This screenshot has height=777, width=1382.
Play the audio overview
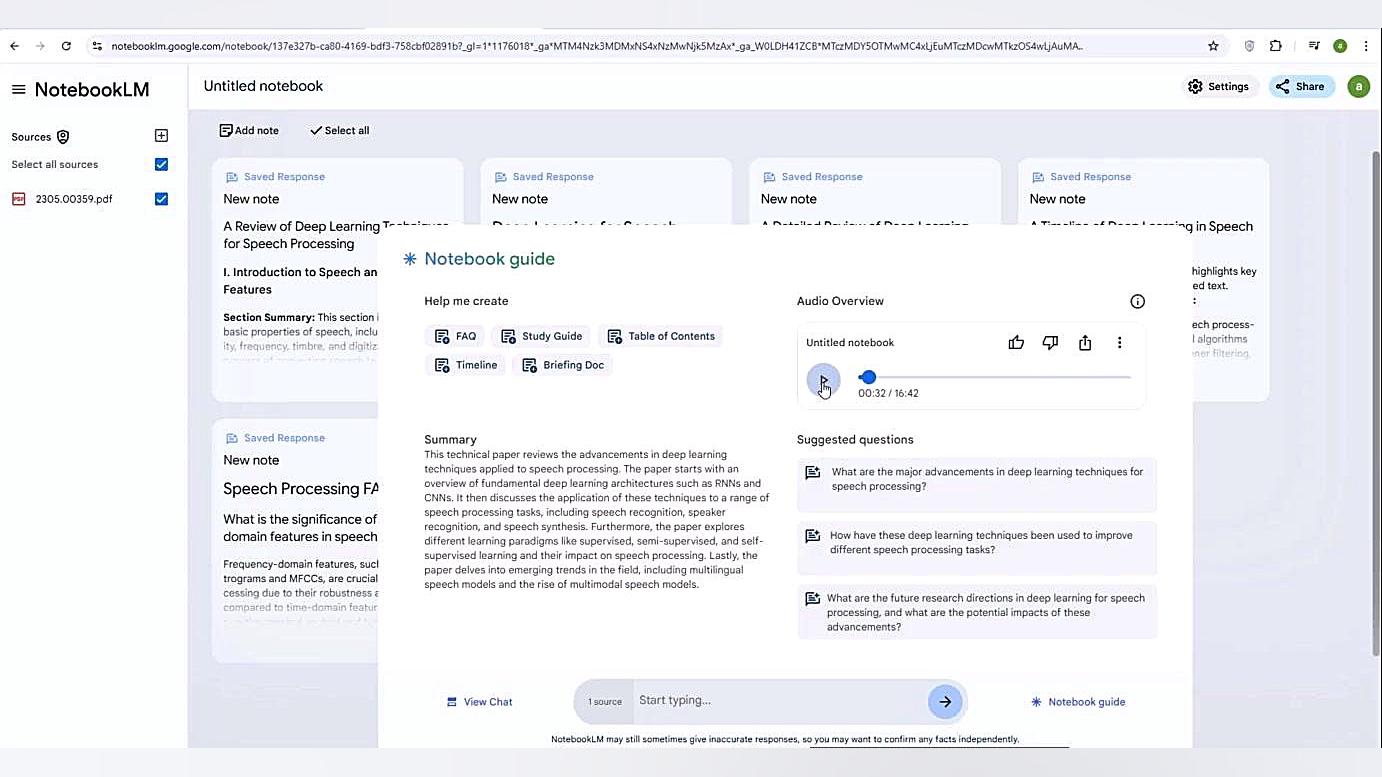click(x=823, y=380)
